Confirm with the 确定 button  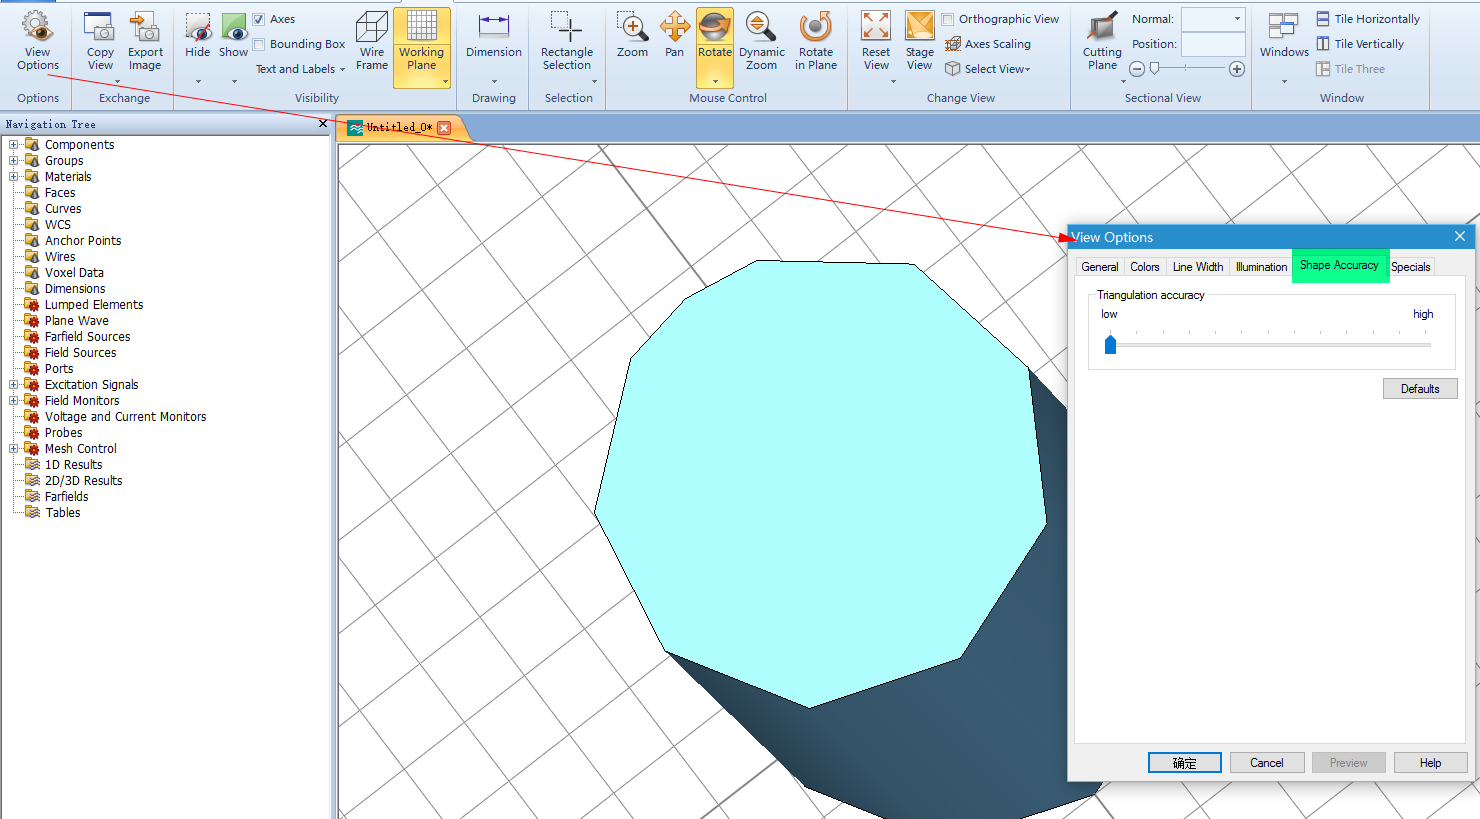pos(1185,763)
